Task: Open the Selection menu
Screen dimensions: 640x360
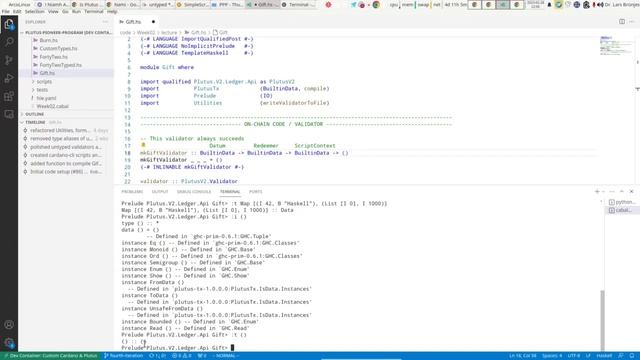Action: 34,11
